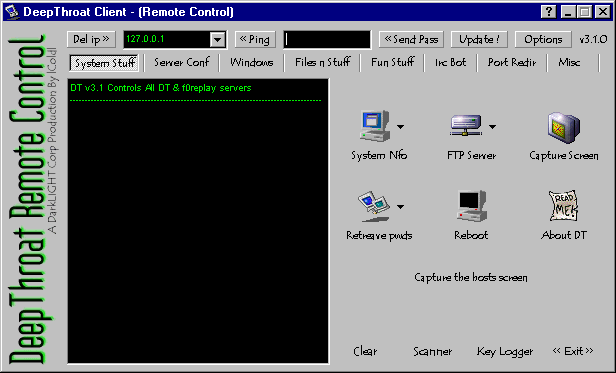
Task: Click the password input field
Action: 327,40
